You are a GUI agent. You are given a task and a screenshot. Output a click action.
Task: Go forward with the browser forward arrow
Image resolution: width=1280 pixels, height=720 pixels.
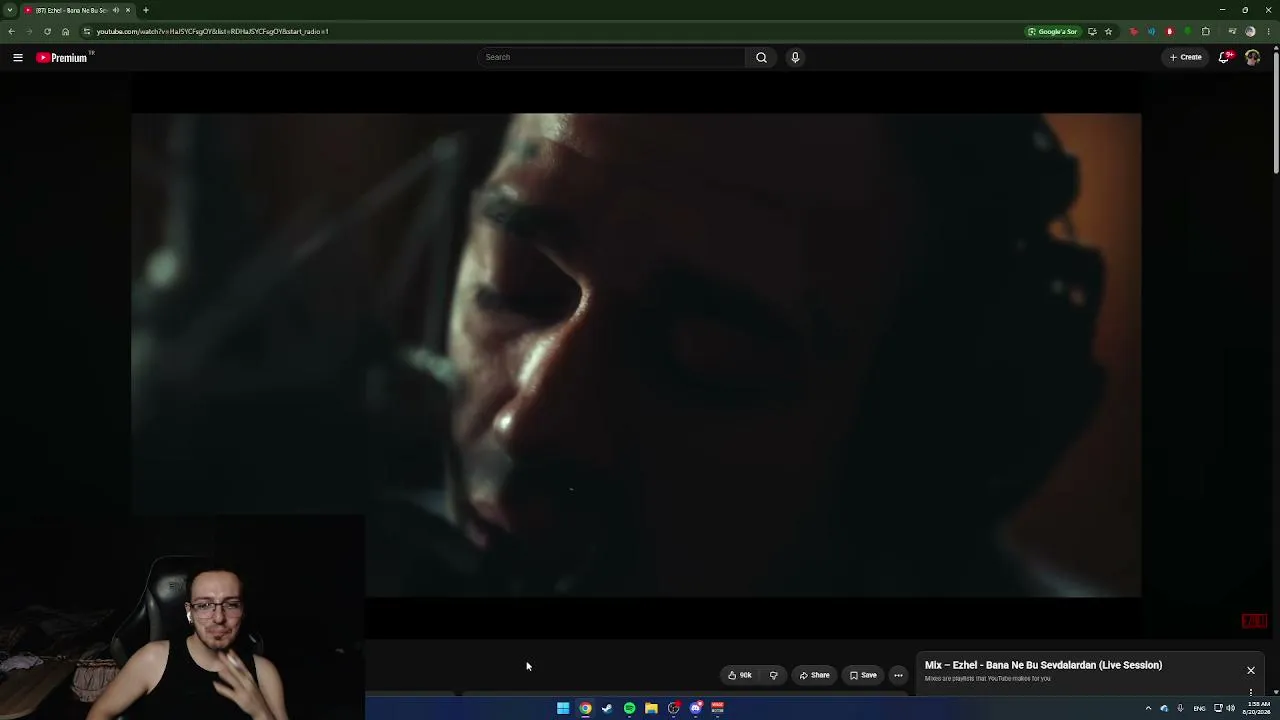coord(29,32)
